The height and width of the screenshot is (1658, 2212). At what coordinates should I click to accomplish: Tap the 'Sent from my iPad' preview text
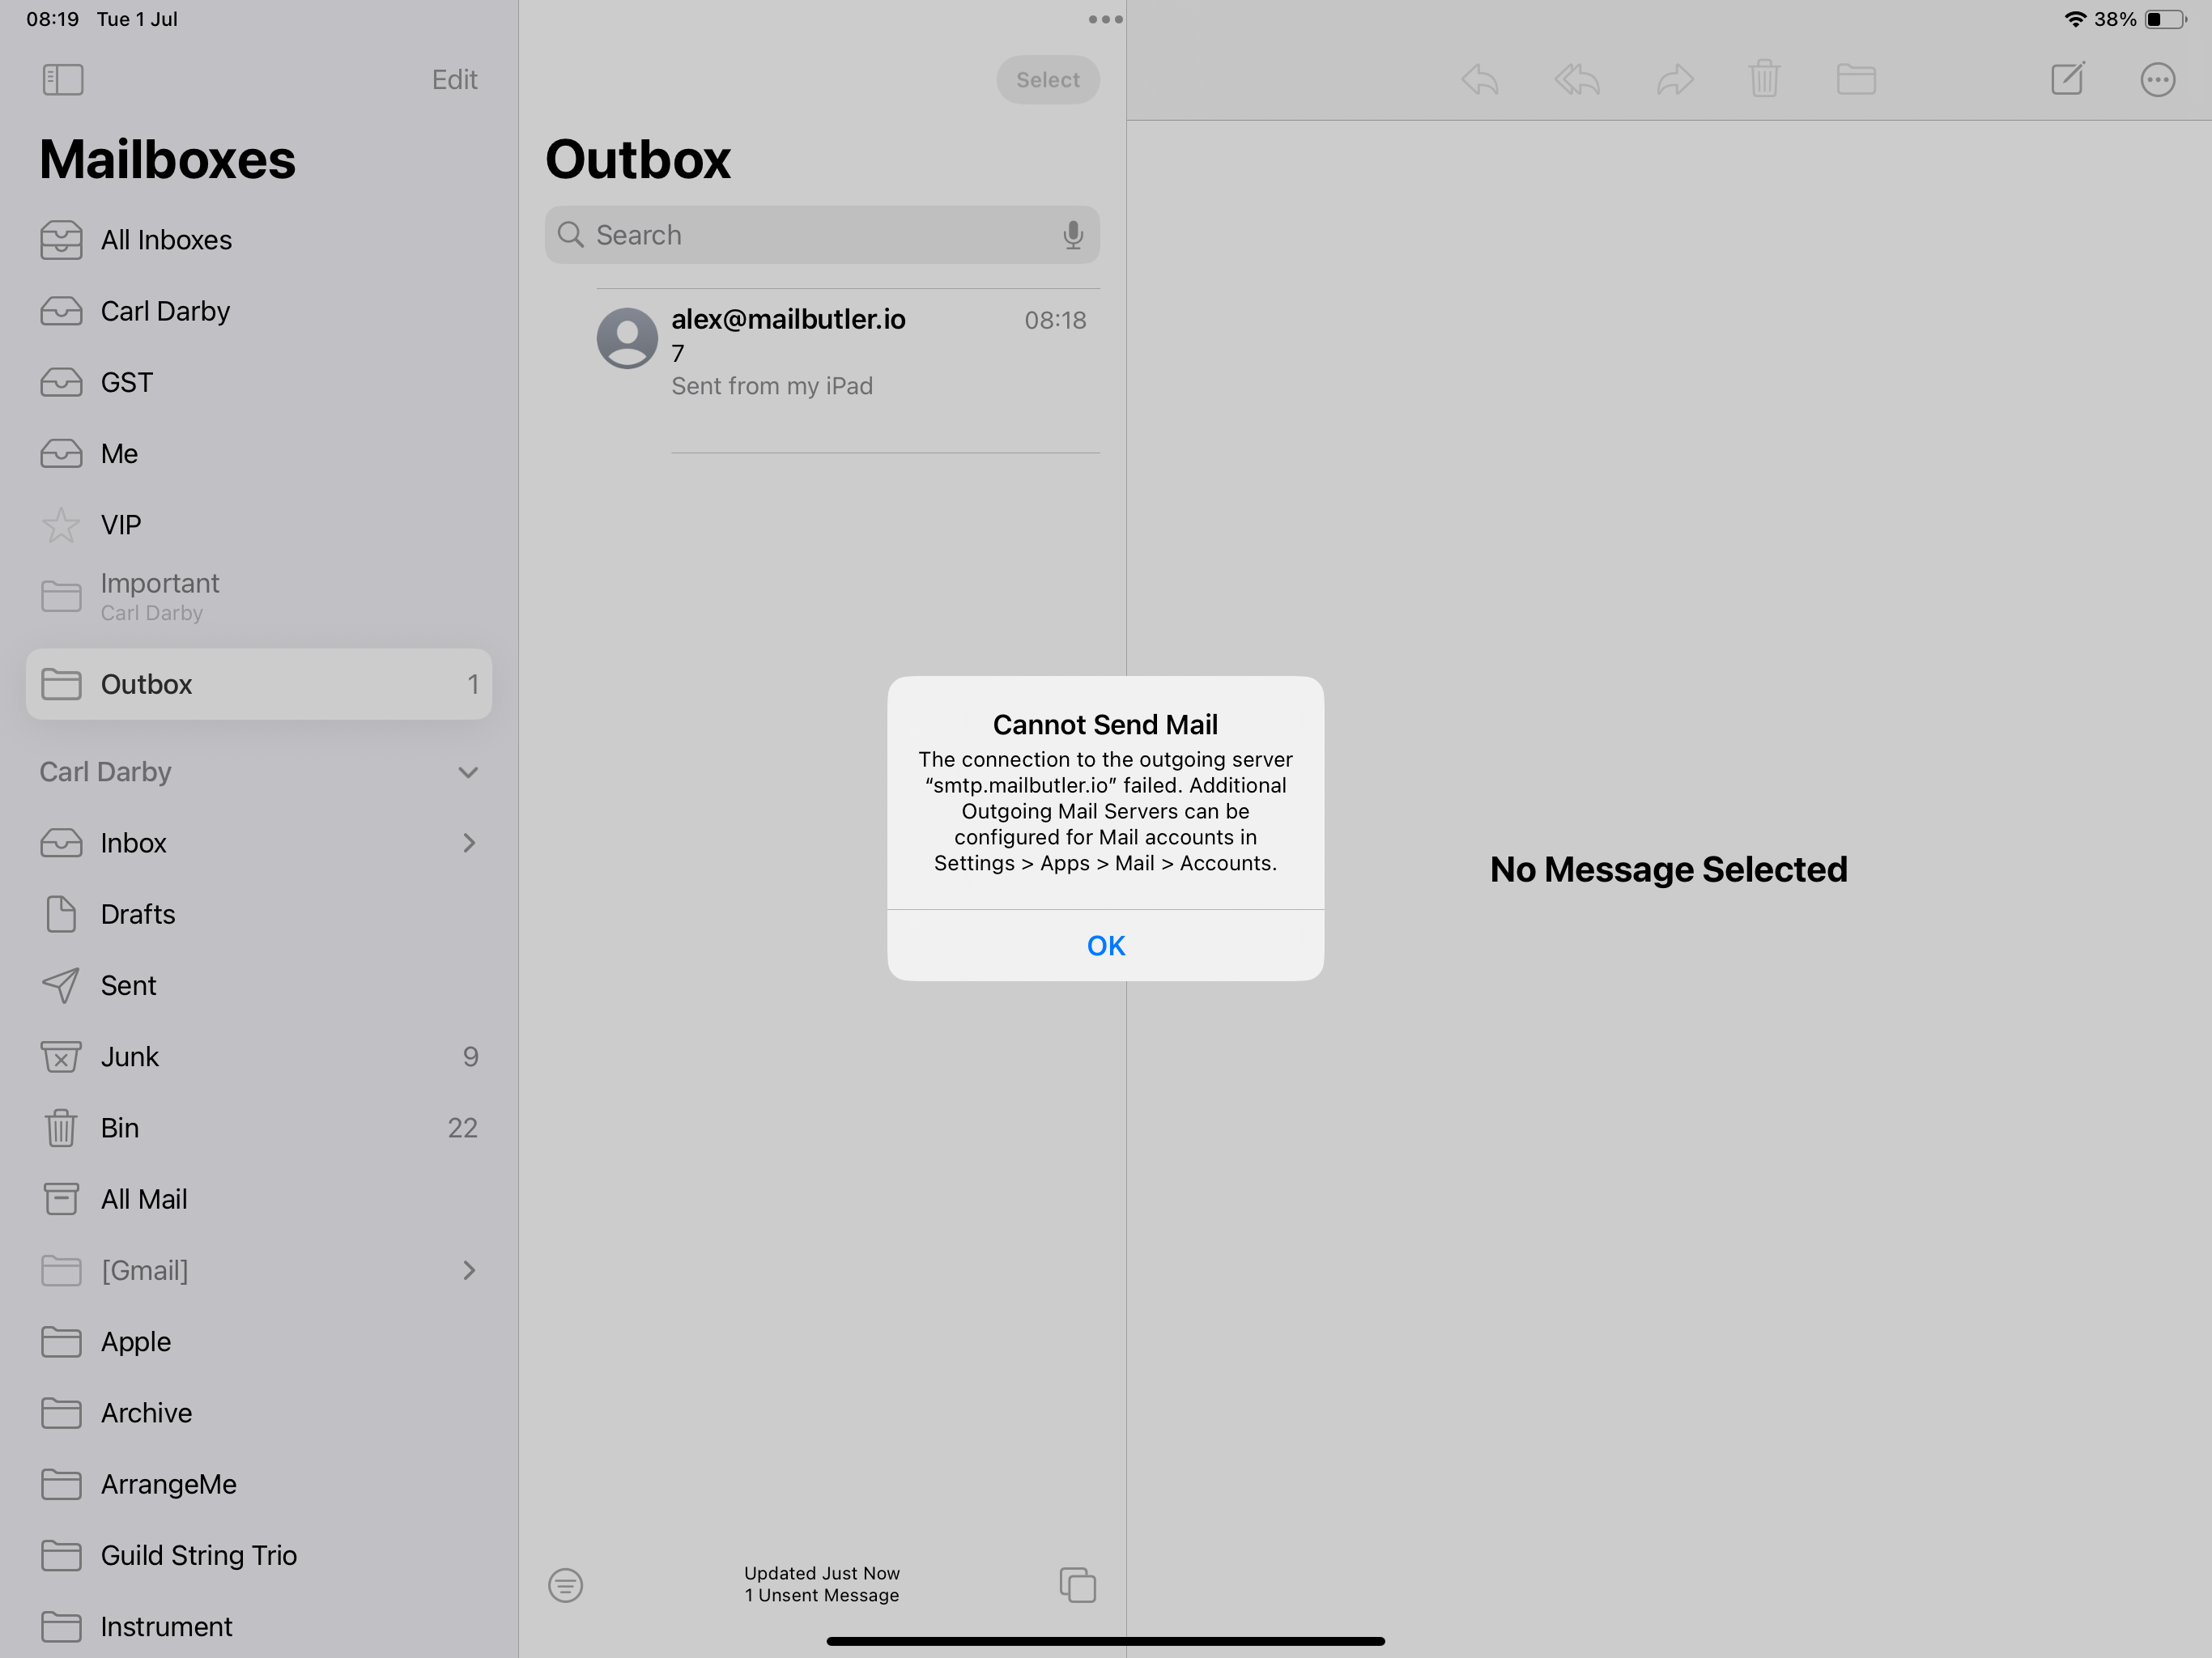tap(772, 386)
